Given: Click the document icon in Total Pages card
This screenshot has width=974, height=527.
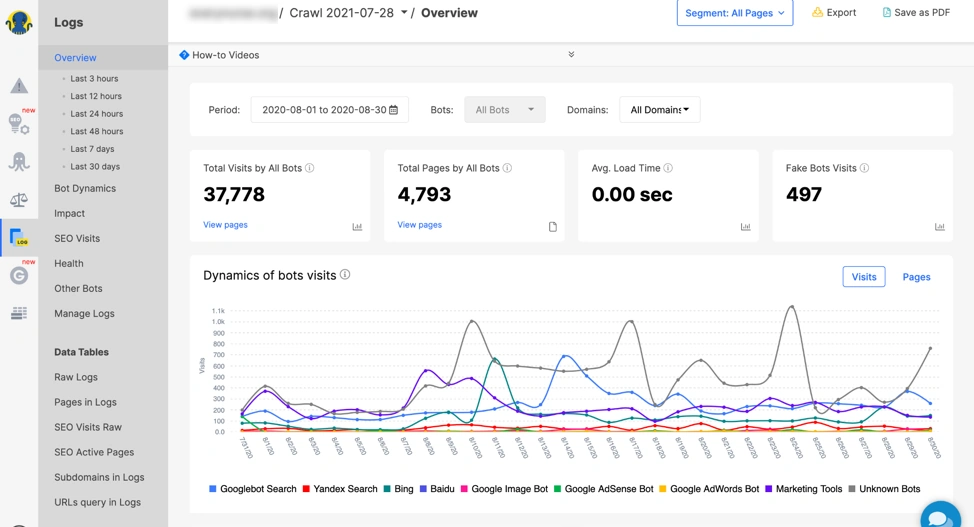Looking at the screenshot, I should pyautogui.click(x=552, y=227).
